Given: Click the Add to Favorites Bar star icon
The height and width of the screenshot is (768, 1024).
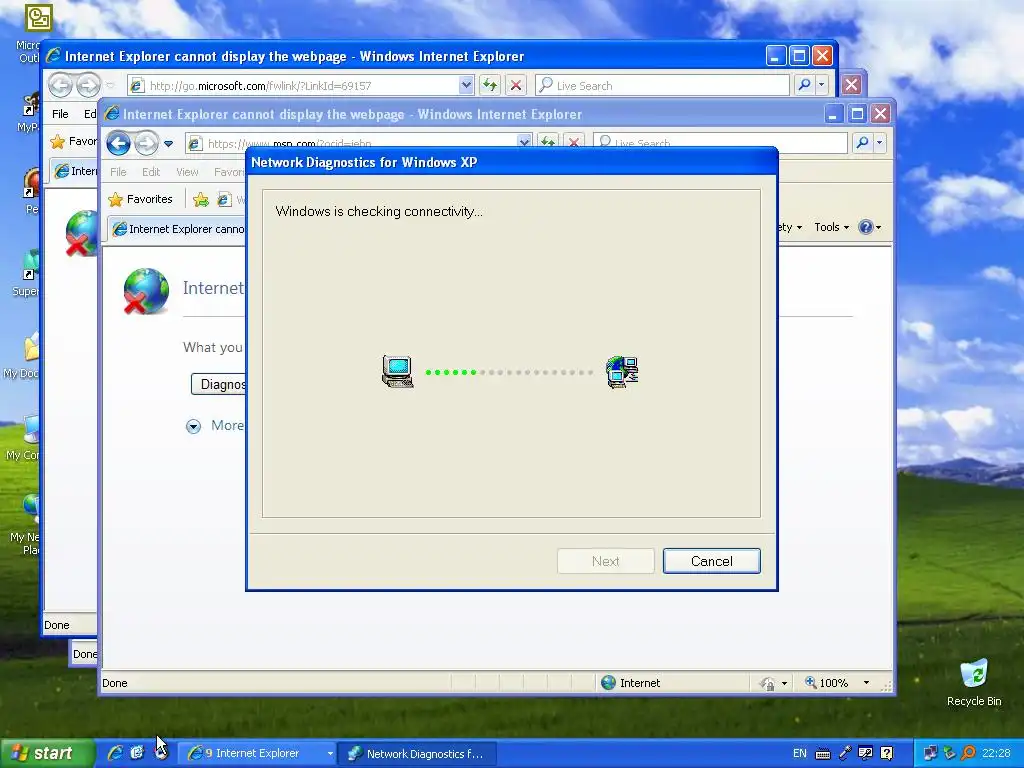Looking at the screenshot, I should (201, 199).
